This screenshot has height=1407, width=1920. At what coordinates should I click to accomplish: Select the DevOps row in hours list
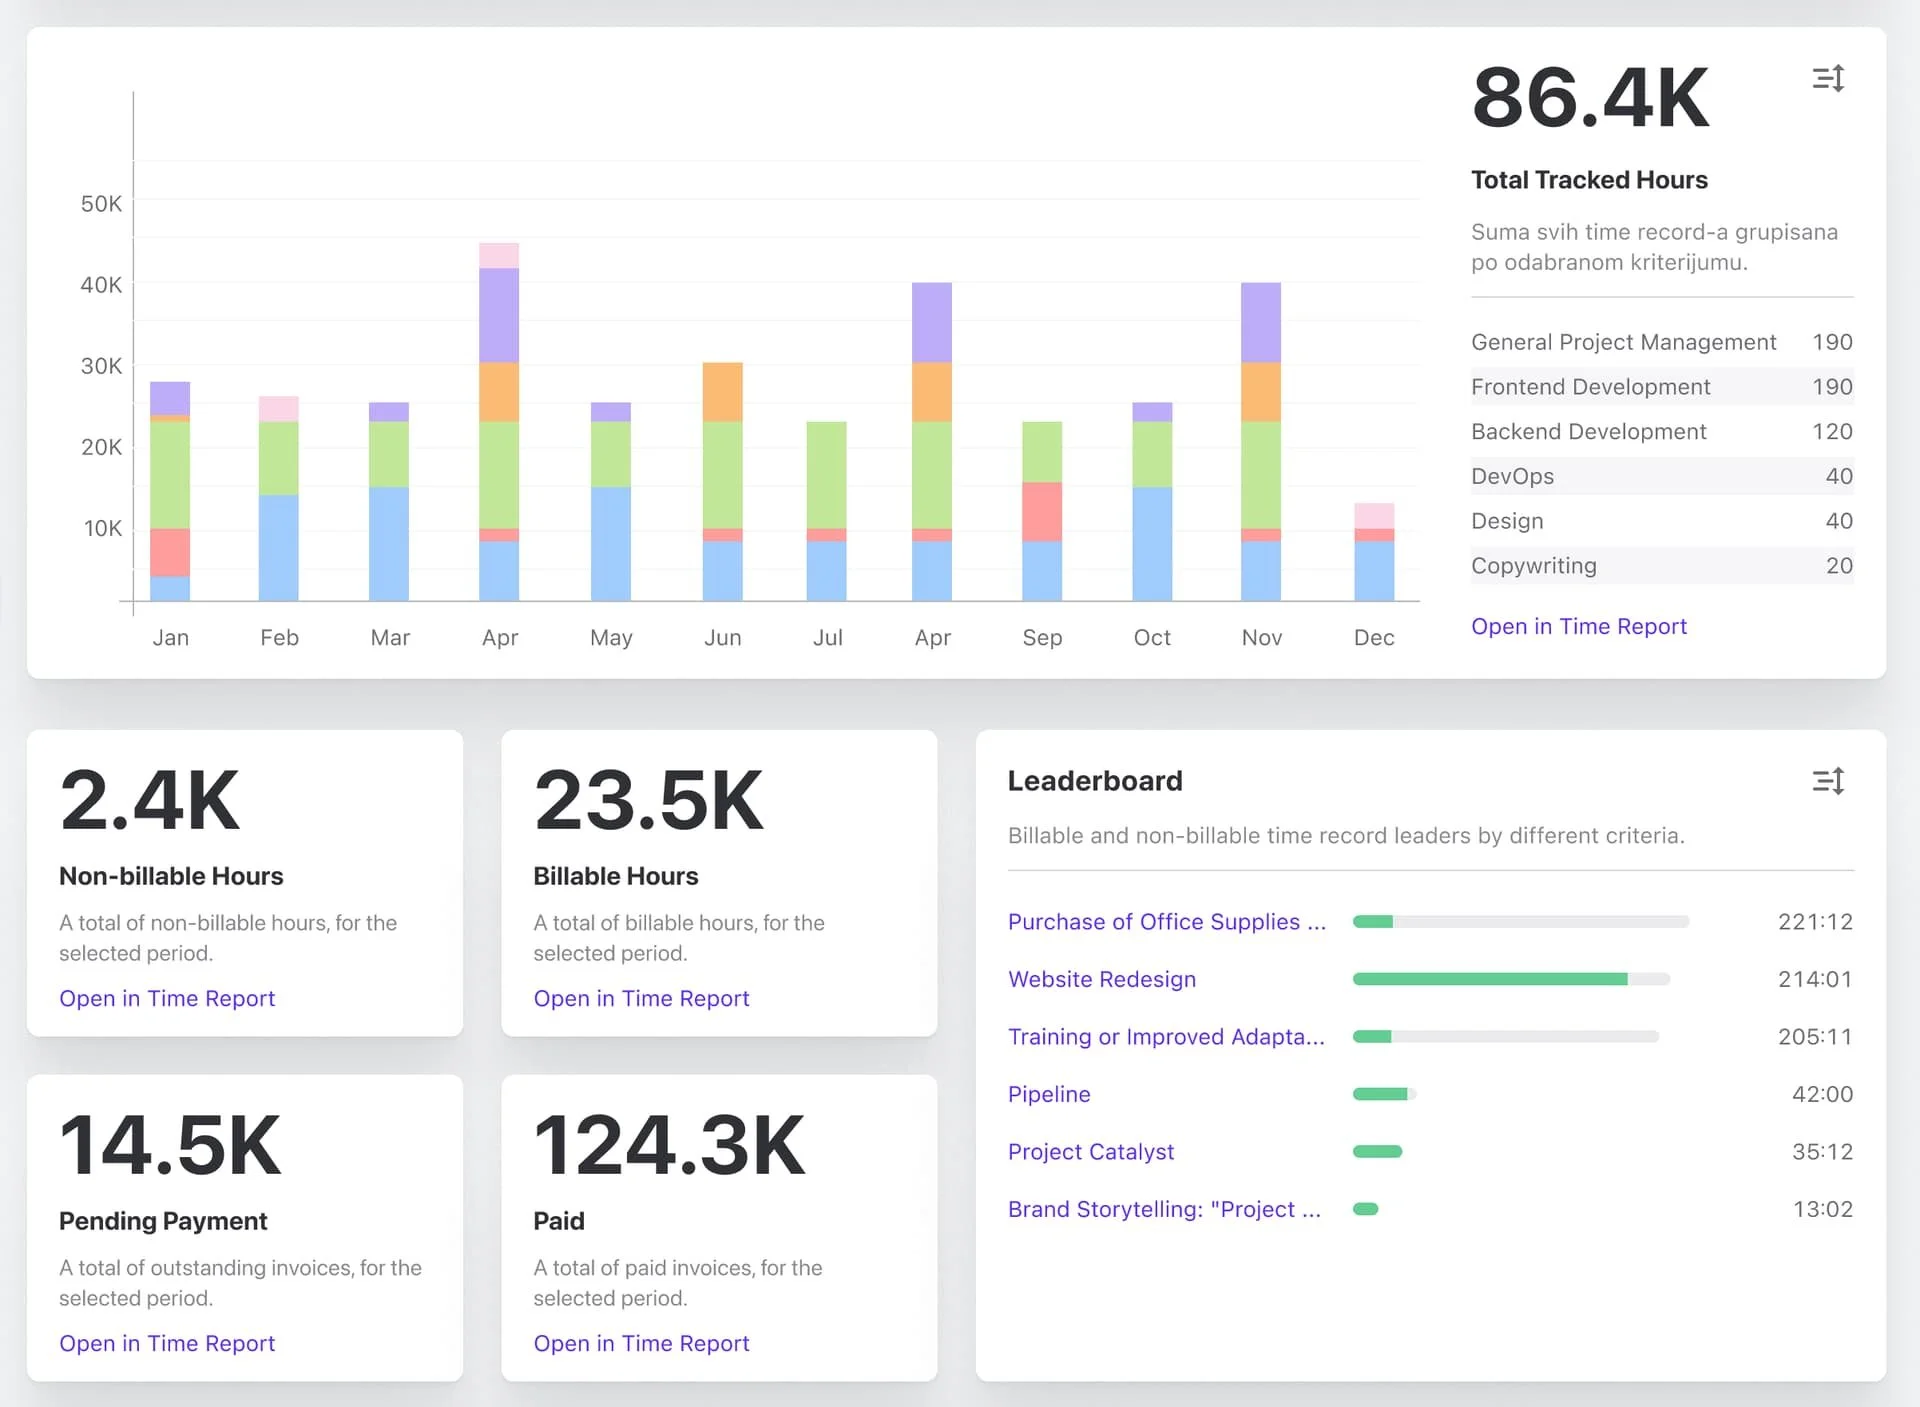tap(1661, 477)
